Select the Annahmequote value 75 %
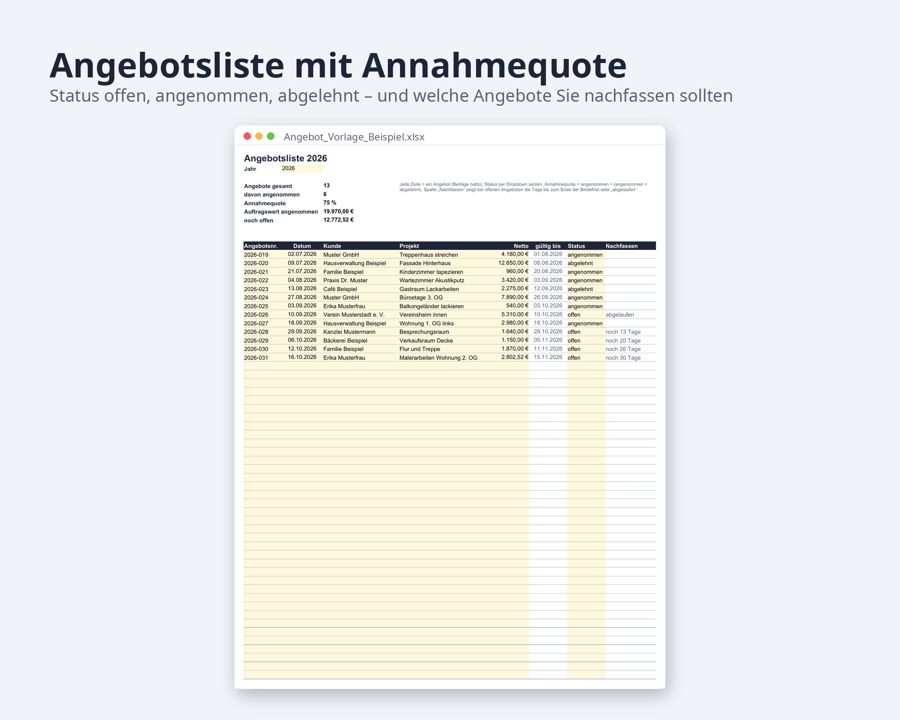The image size is (900, 720). (x=329, y=203)
